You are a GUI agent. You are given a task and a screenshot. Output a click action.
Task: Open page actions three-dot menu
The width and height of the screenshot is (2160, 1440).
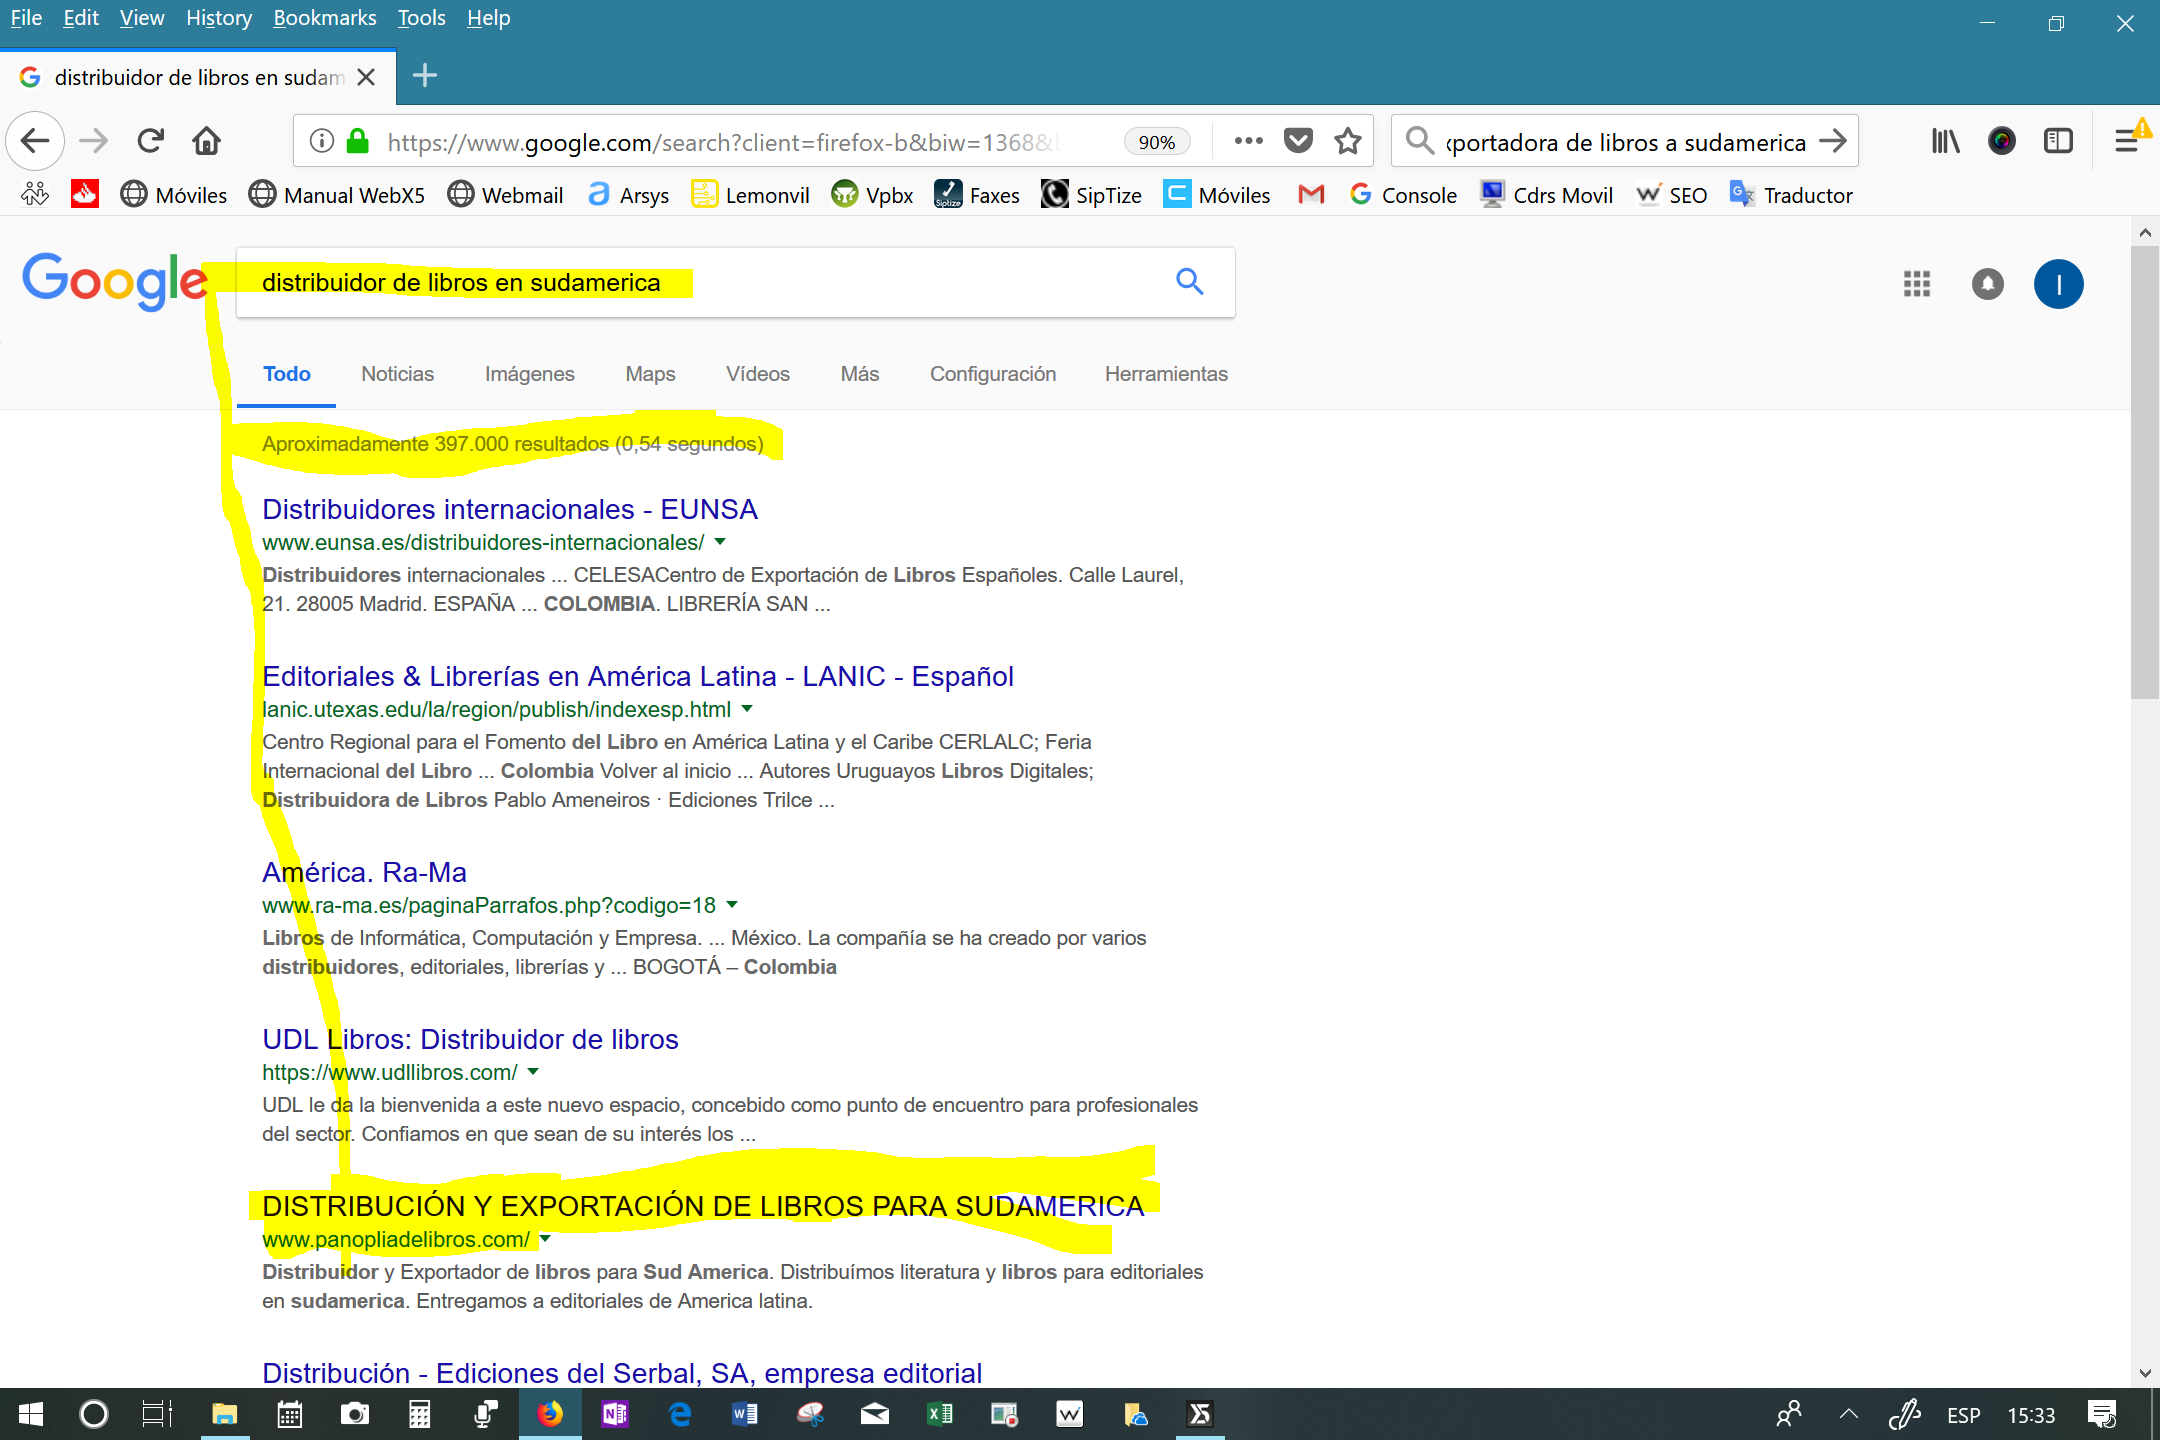pos(1248,141)
